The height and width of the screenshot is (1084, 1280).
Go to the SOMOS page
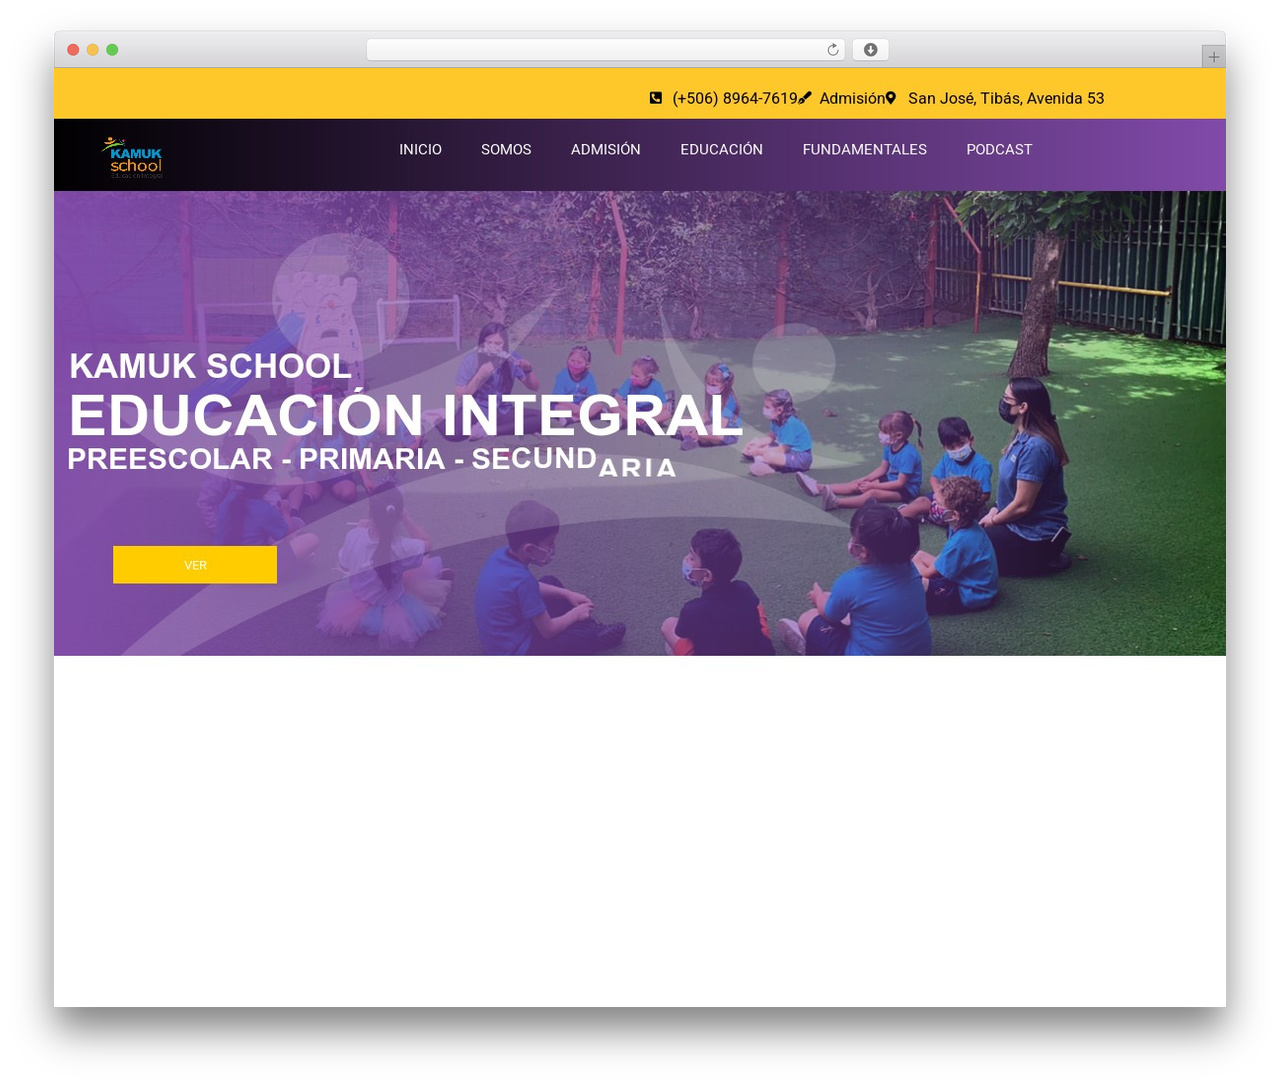click(506, 149)
